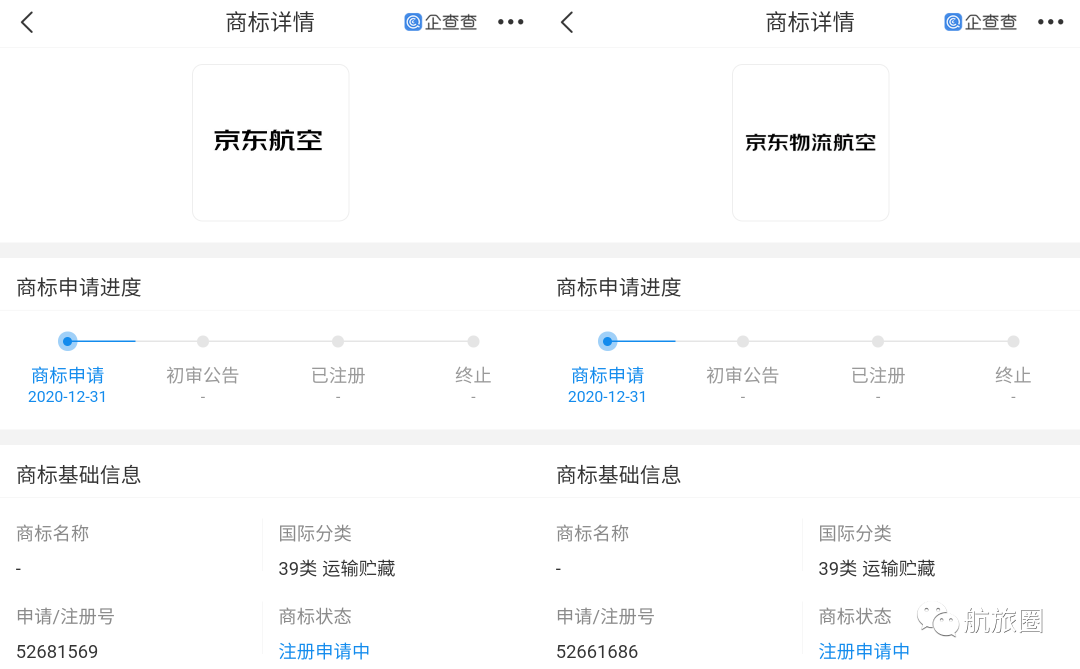Click 注册申请中 status for number 52661686

tap(864, 651)
